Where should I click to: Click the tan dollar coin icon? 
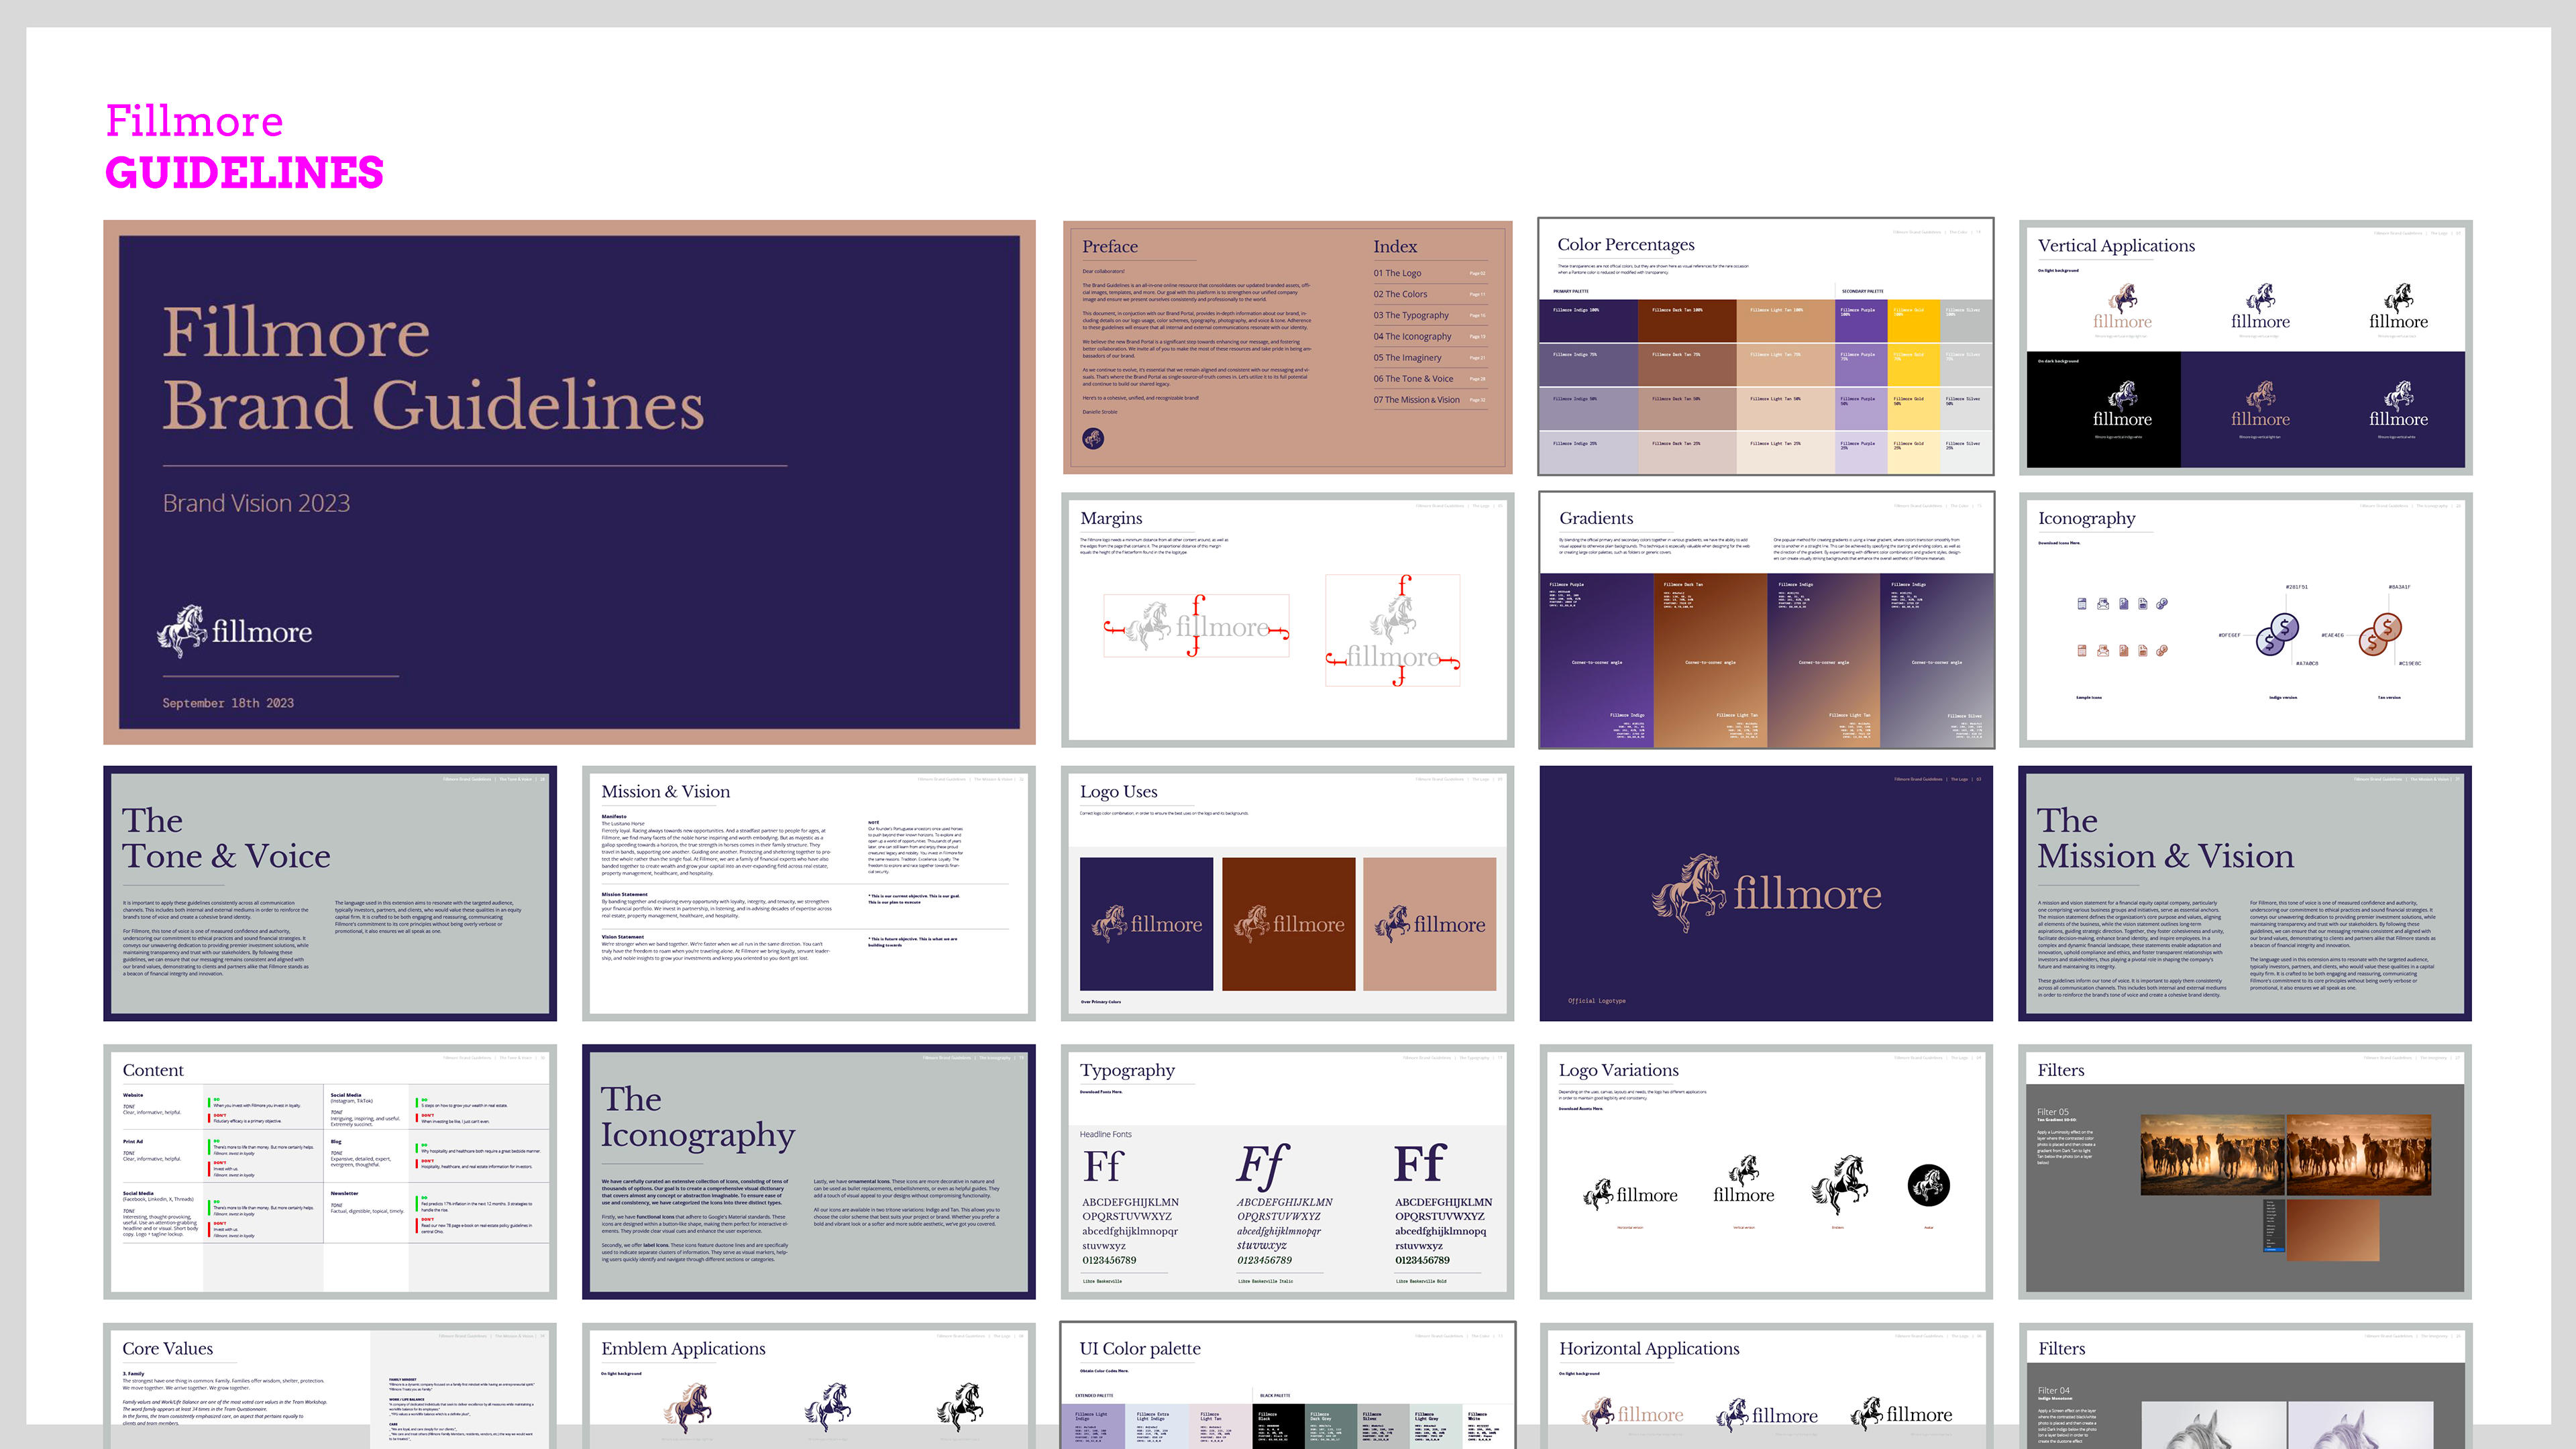[2380, 634]
